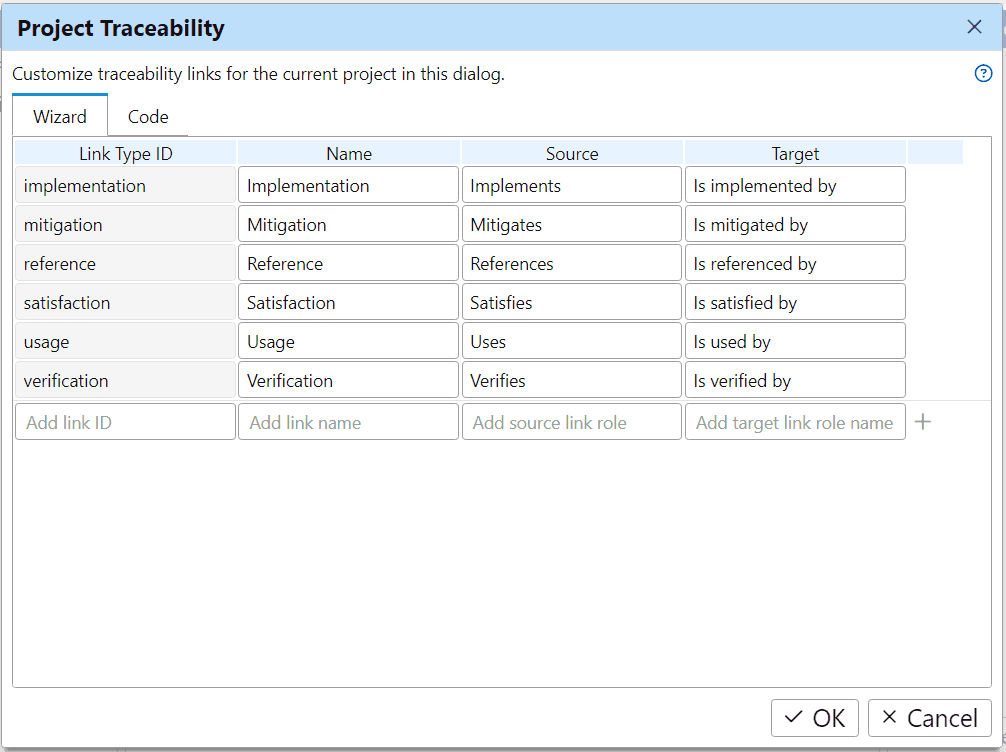Add new link type with plus icon
The image size is (1006, 752).
click(x=923, y=422)
